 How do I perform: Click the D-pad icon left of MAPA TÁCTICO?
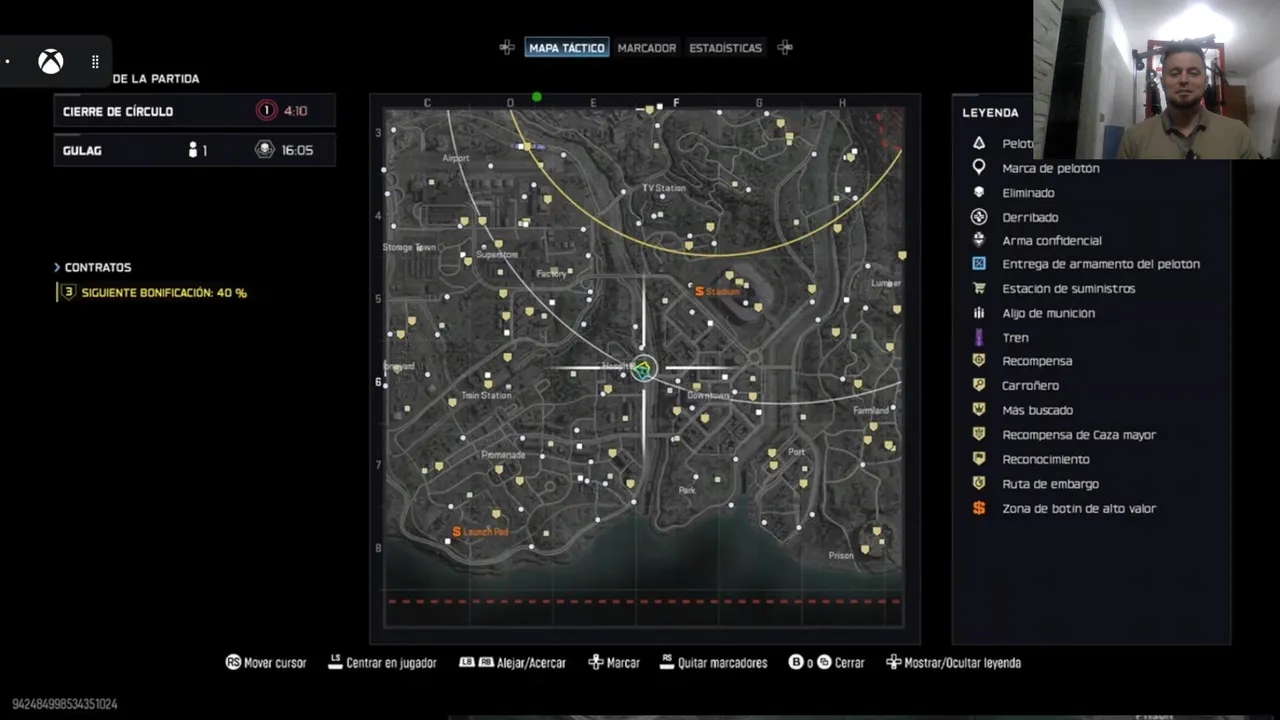point(507,47)
